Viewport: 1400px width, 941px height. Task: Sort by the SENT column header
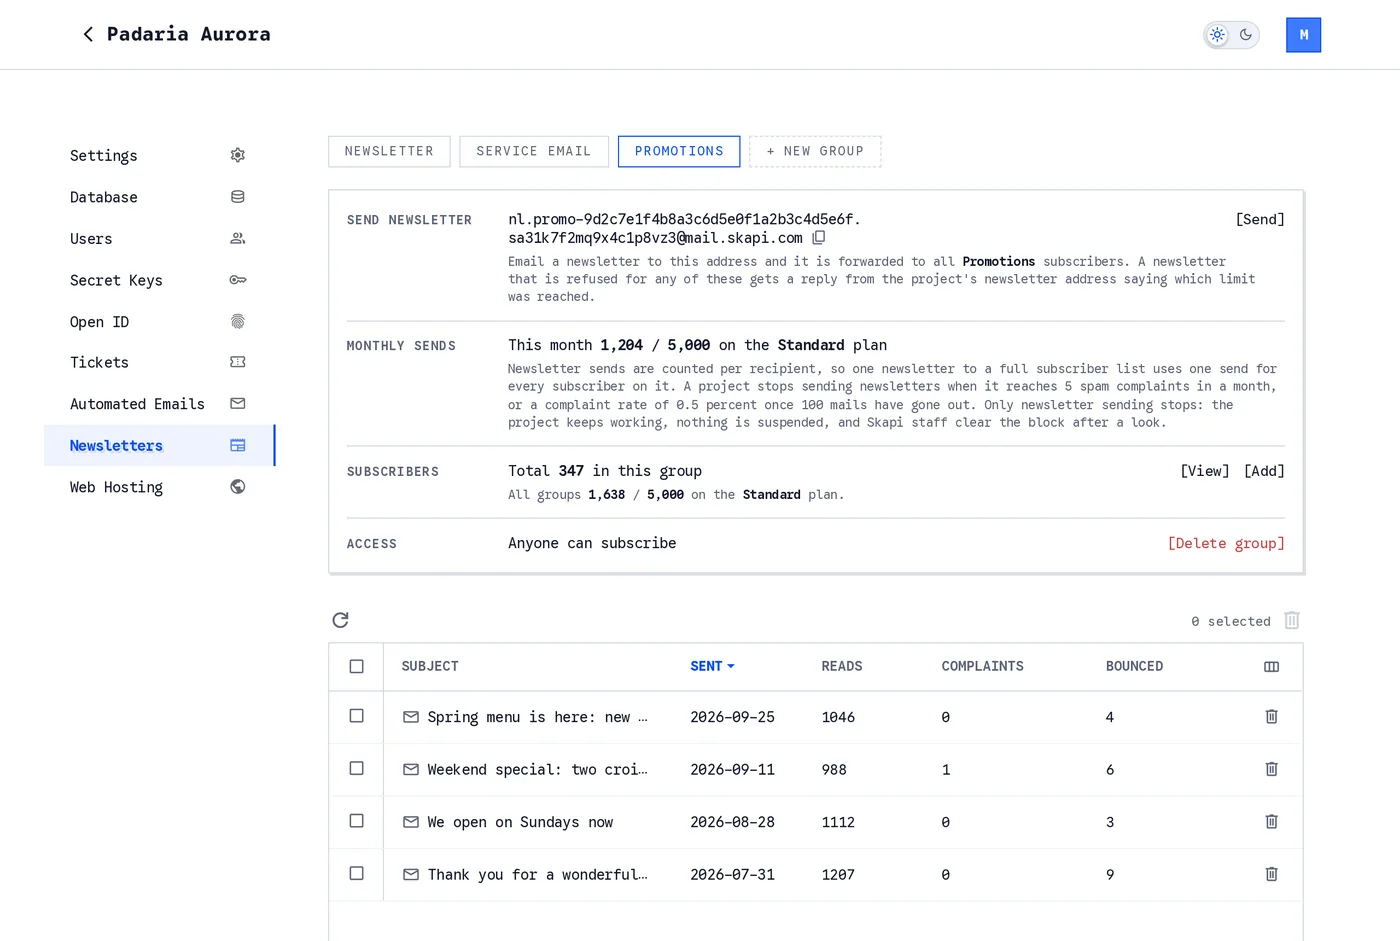pyautogui.click(x=712, y=666)
